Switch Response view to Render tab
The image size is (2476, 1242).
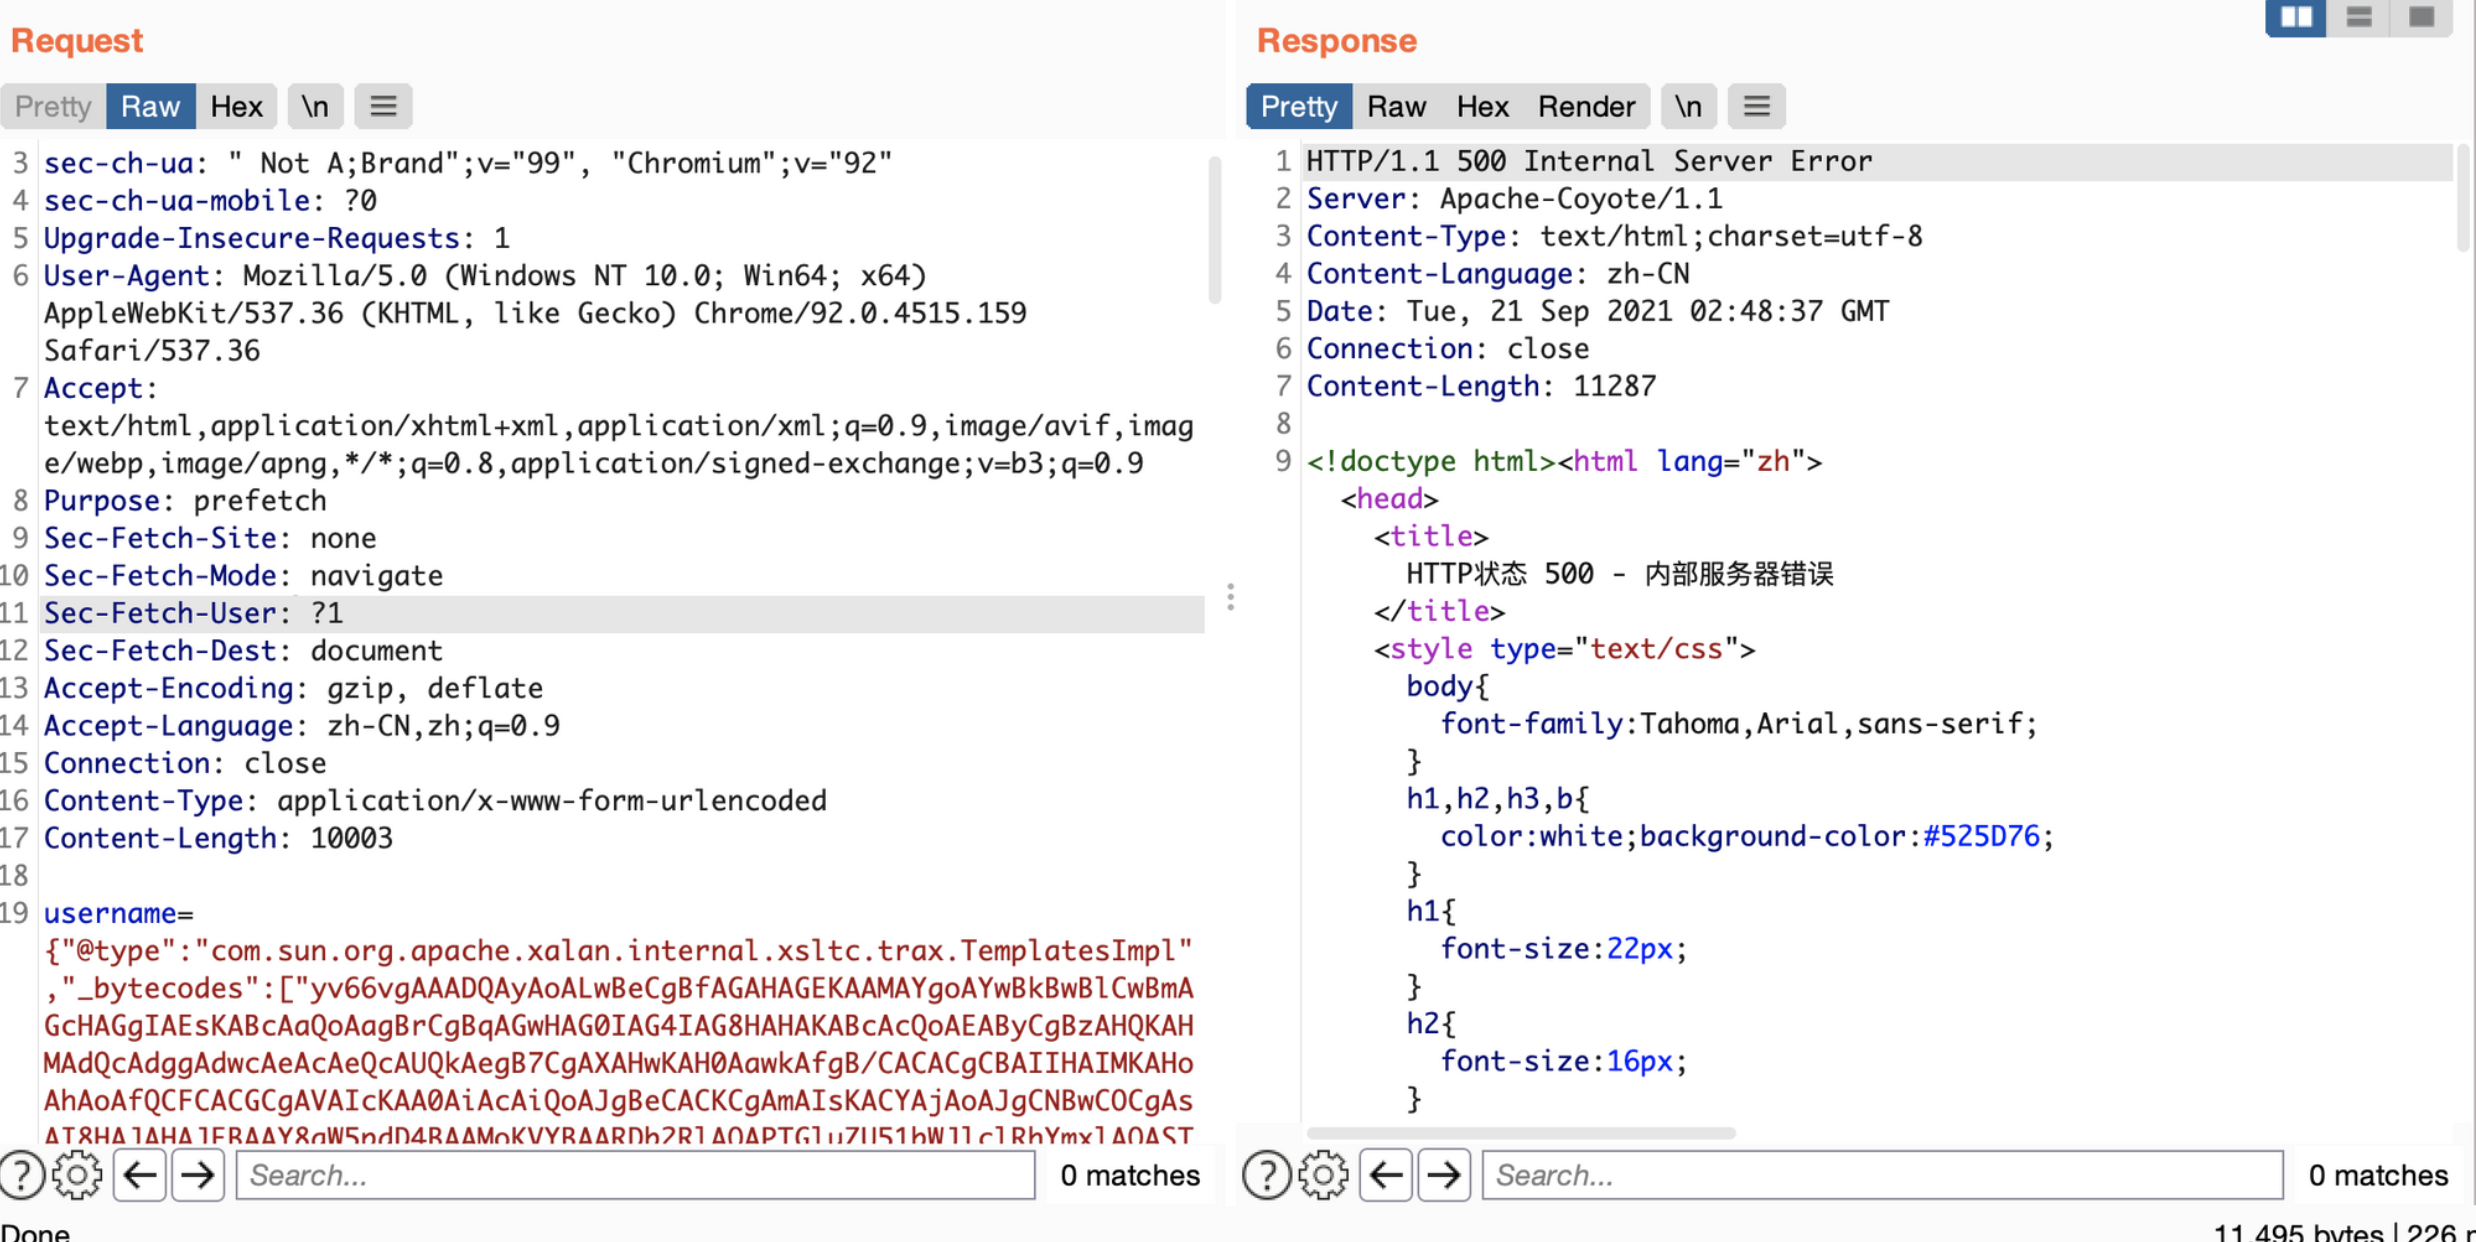pyautogui.click(x=1586, y=106)
